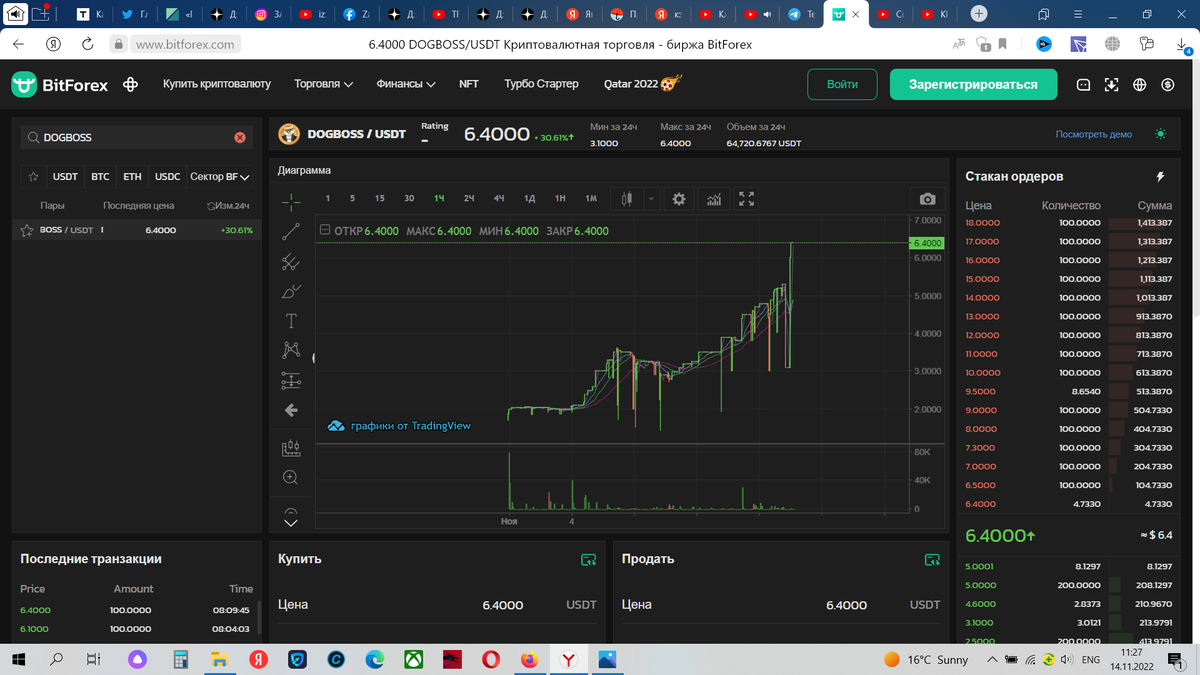Sort pairs by Изм.24ч column
Screen dimensions: 1200x675
(228, 206)
